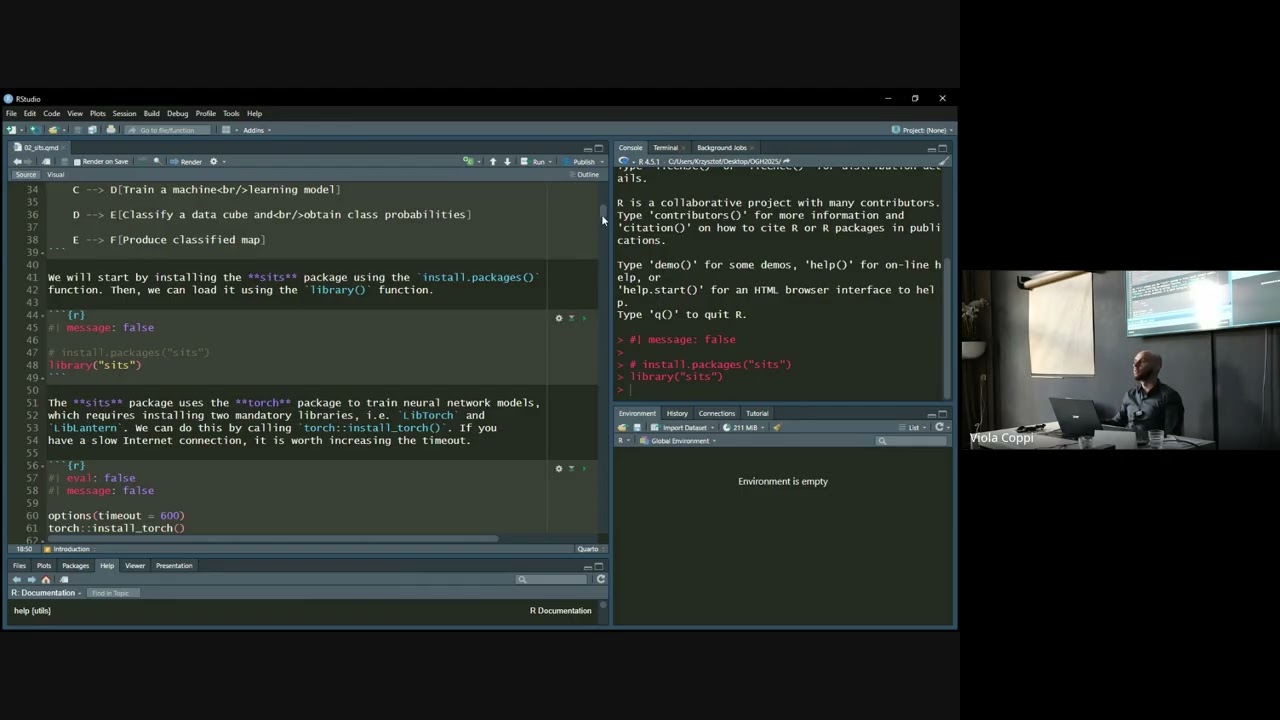Switch to the Packages tab
The height and width of the screenshot is (720, 1280).
75,566
